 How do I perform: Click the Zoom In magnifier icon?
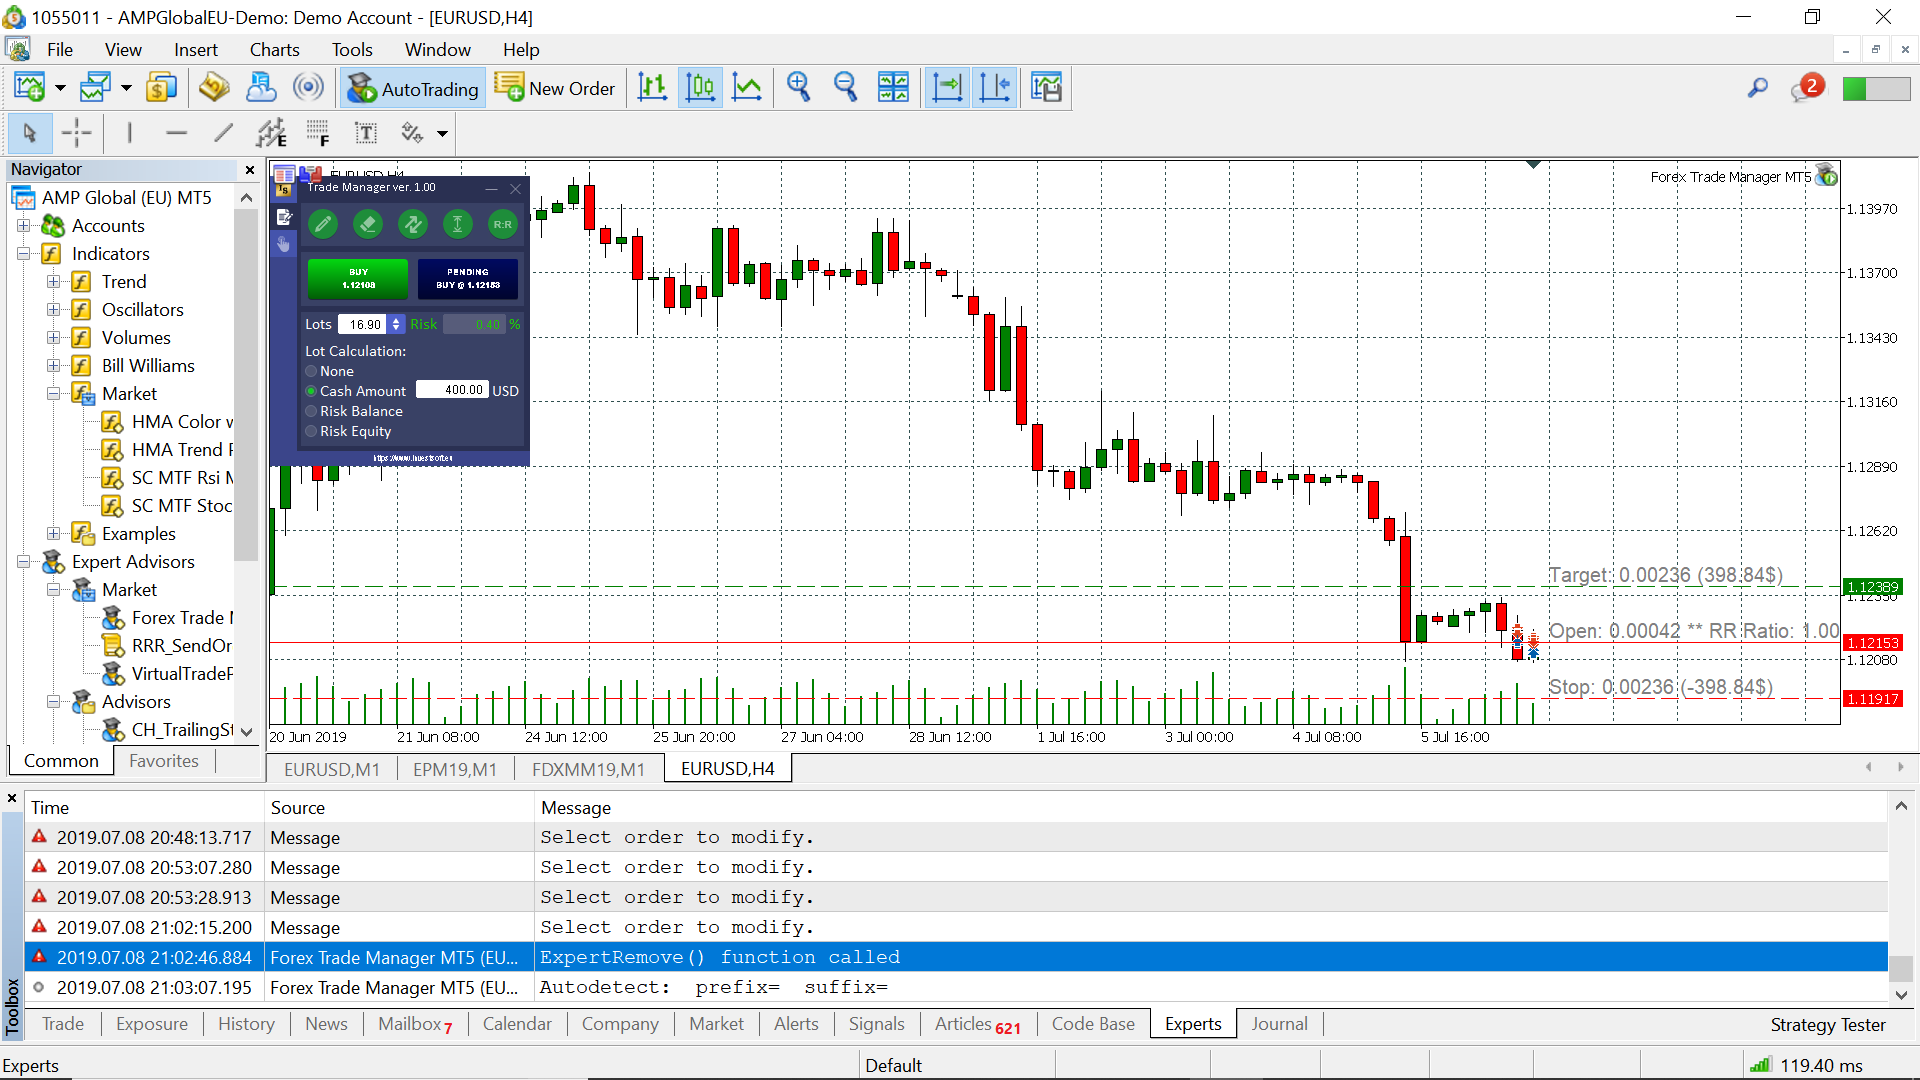pos(798,88)
